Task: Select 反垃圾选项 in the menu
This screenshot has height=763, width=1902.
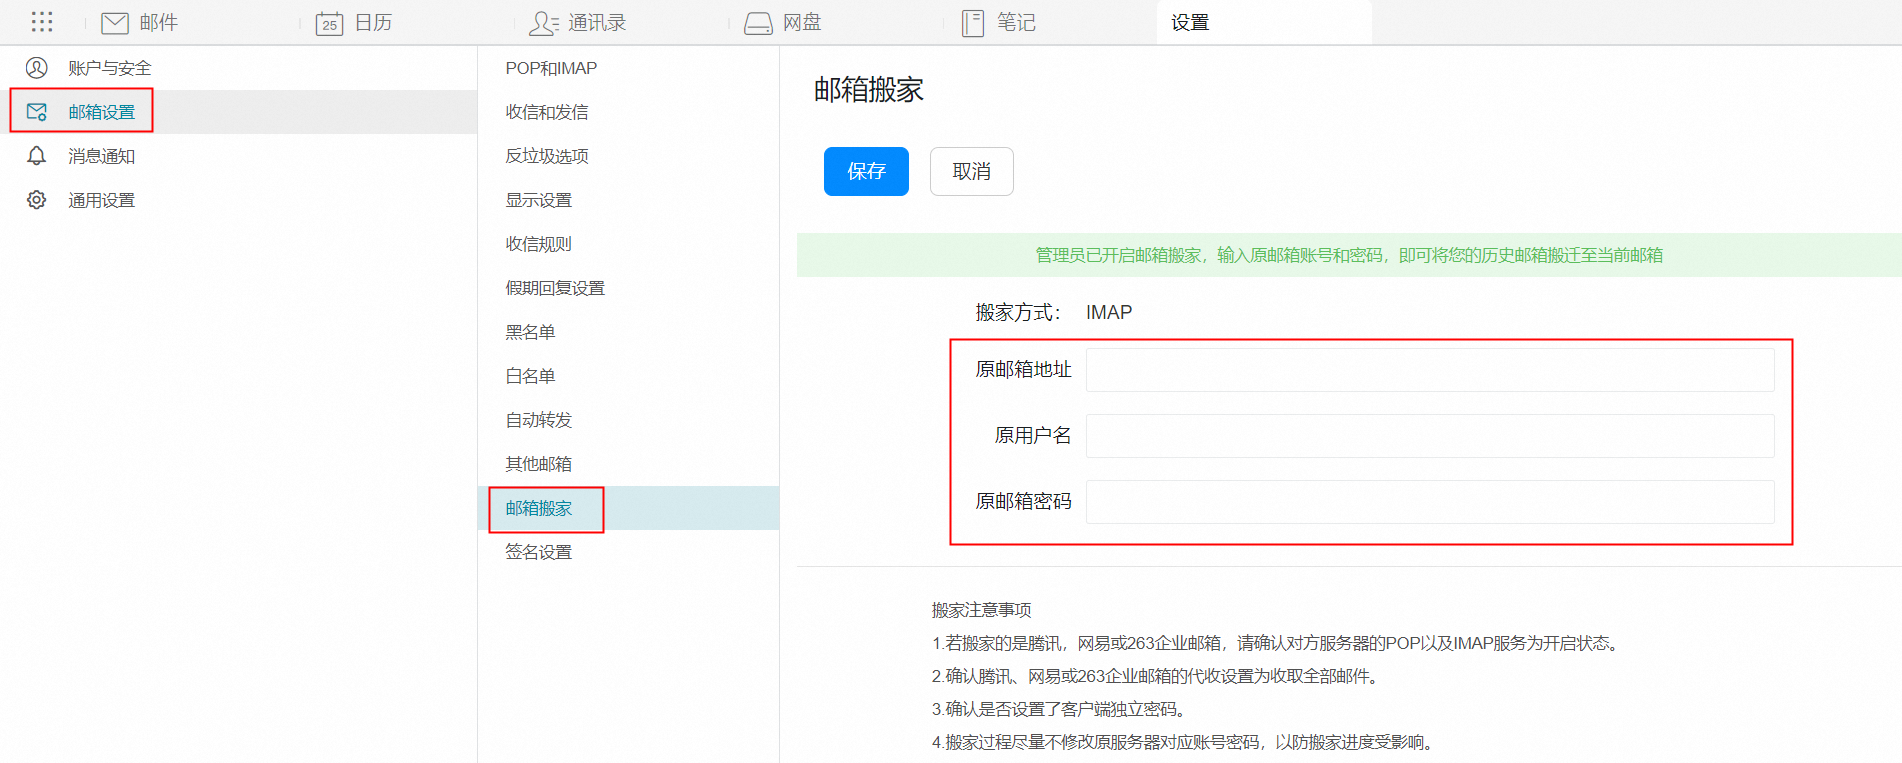Action: pyautogui.click(x=547, y=156)
